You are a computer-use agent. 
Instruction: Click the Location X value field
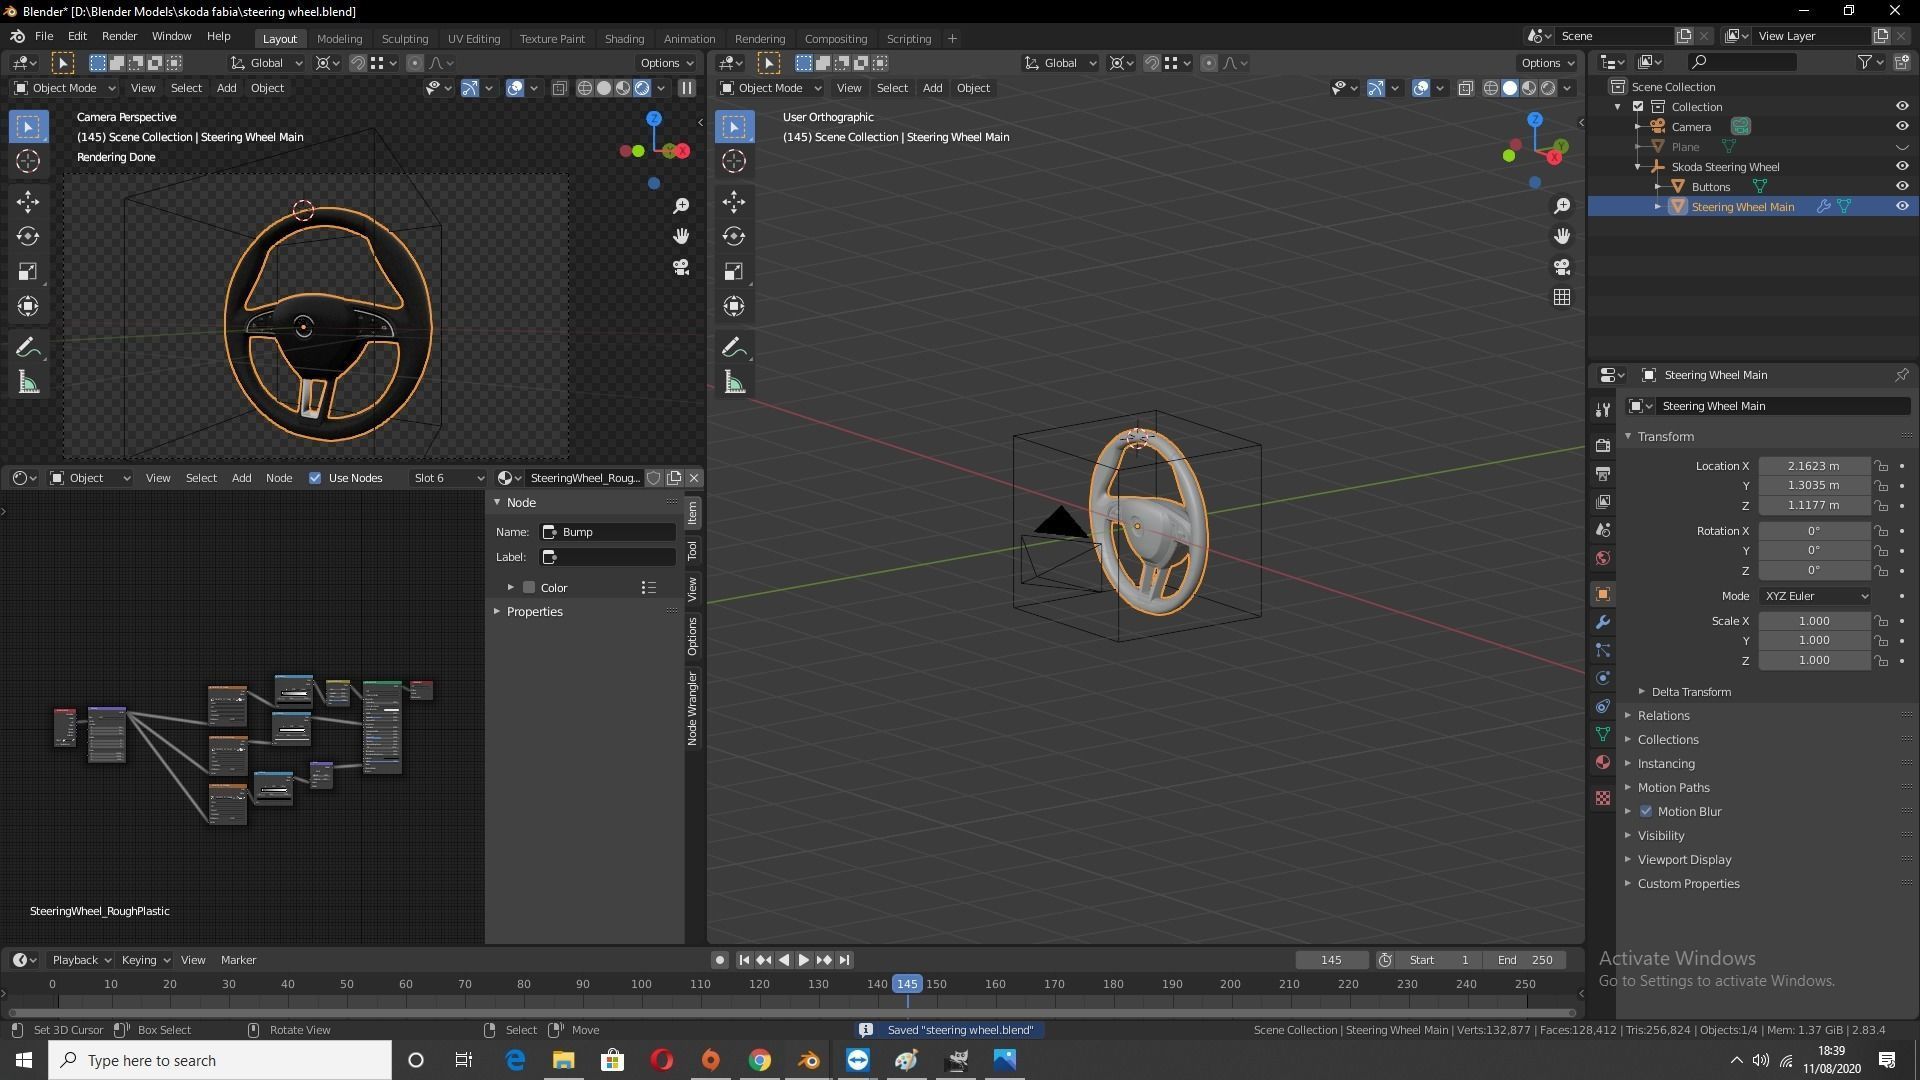pos(1813,466)
